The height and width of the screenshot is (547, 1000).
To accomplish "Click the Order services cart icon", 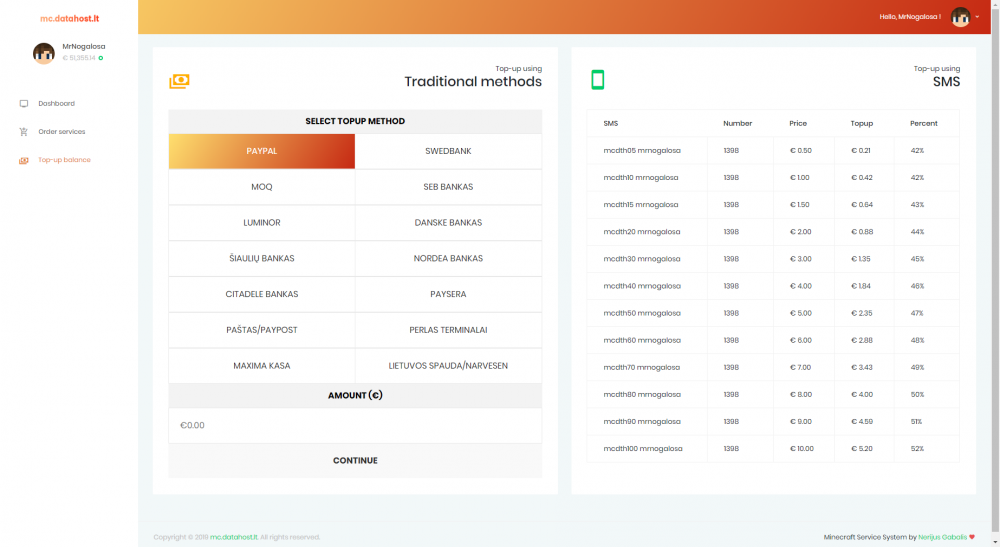I will pyautogui.click(x=24, y=131).
